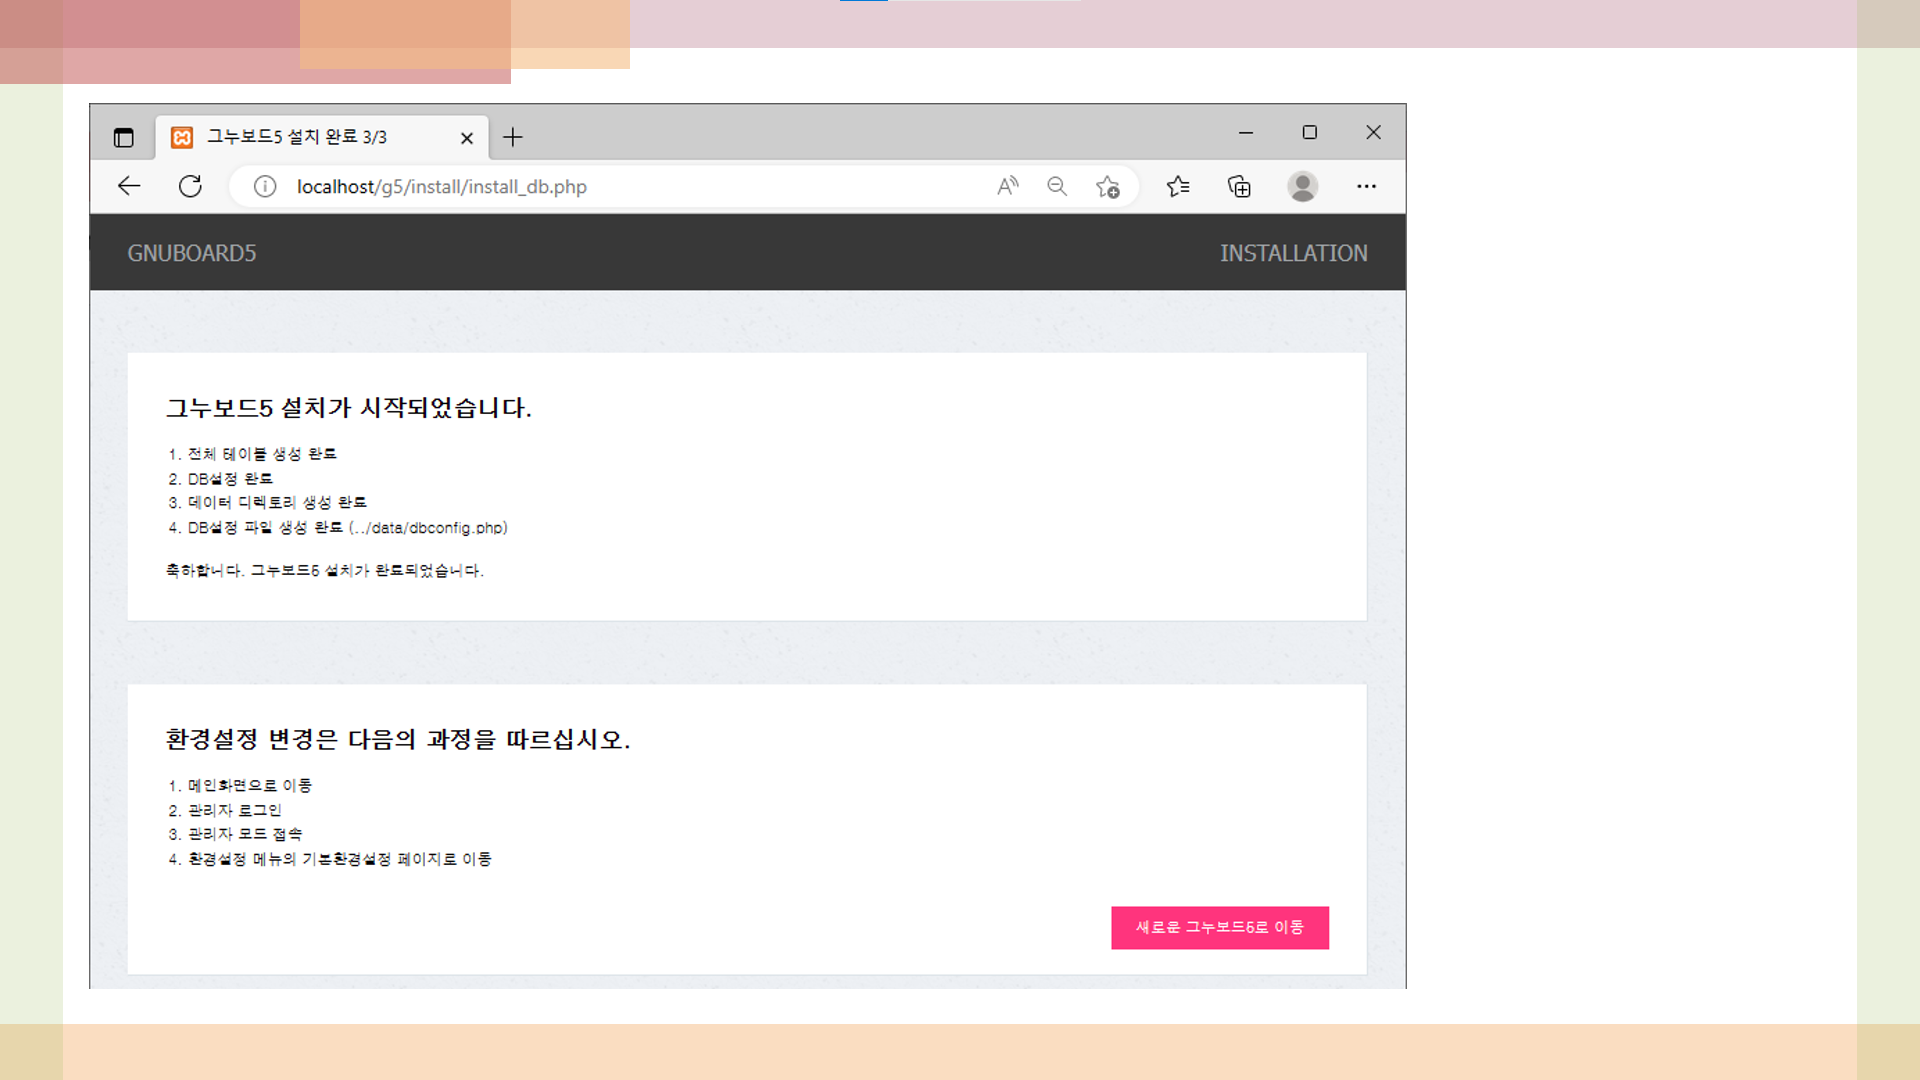Screen dimensions: 1920x1080
Task: Click the localhost address bar field
Action: coord(600,187)
